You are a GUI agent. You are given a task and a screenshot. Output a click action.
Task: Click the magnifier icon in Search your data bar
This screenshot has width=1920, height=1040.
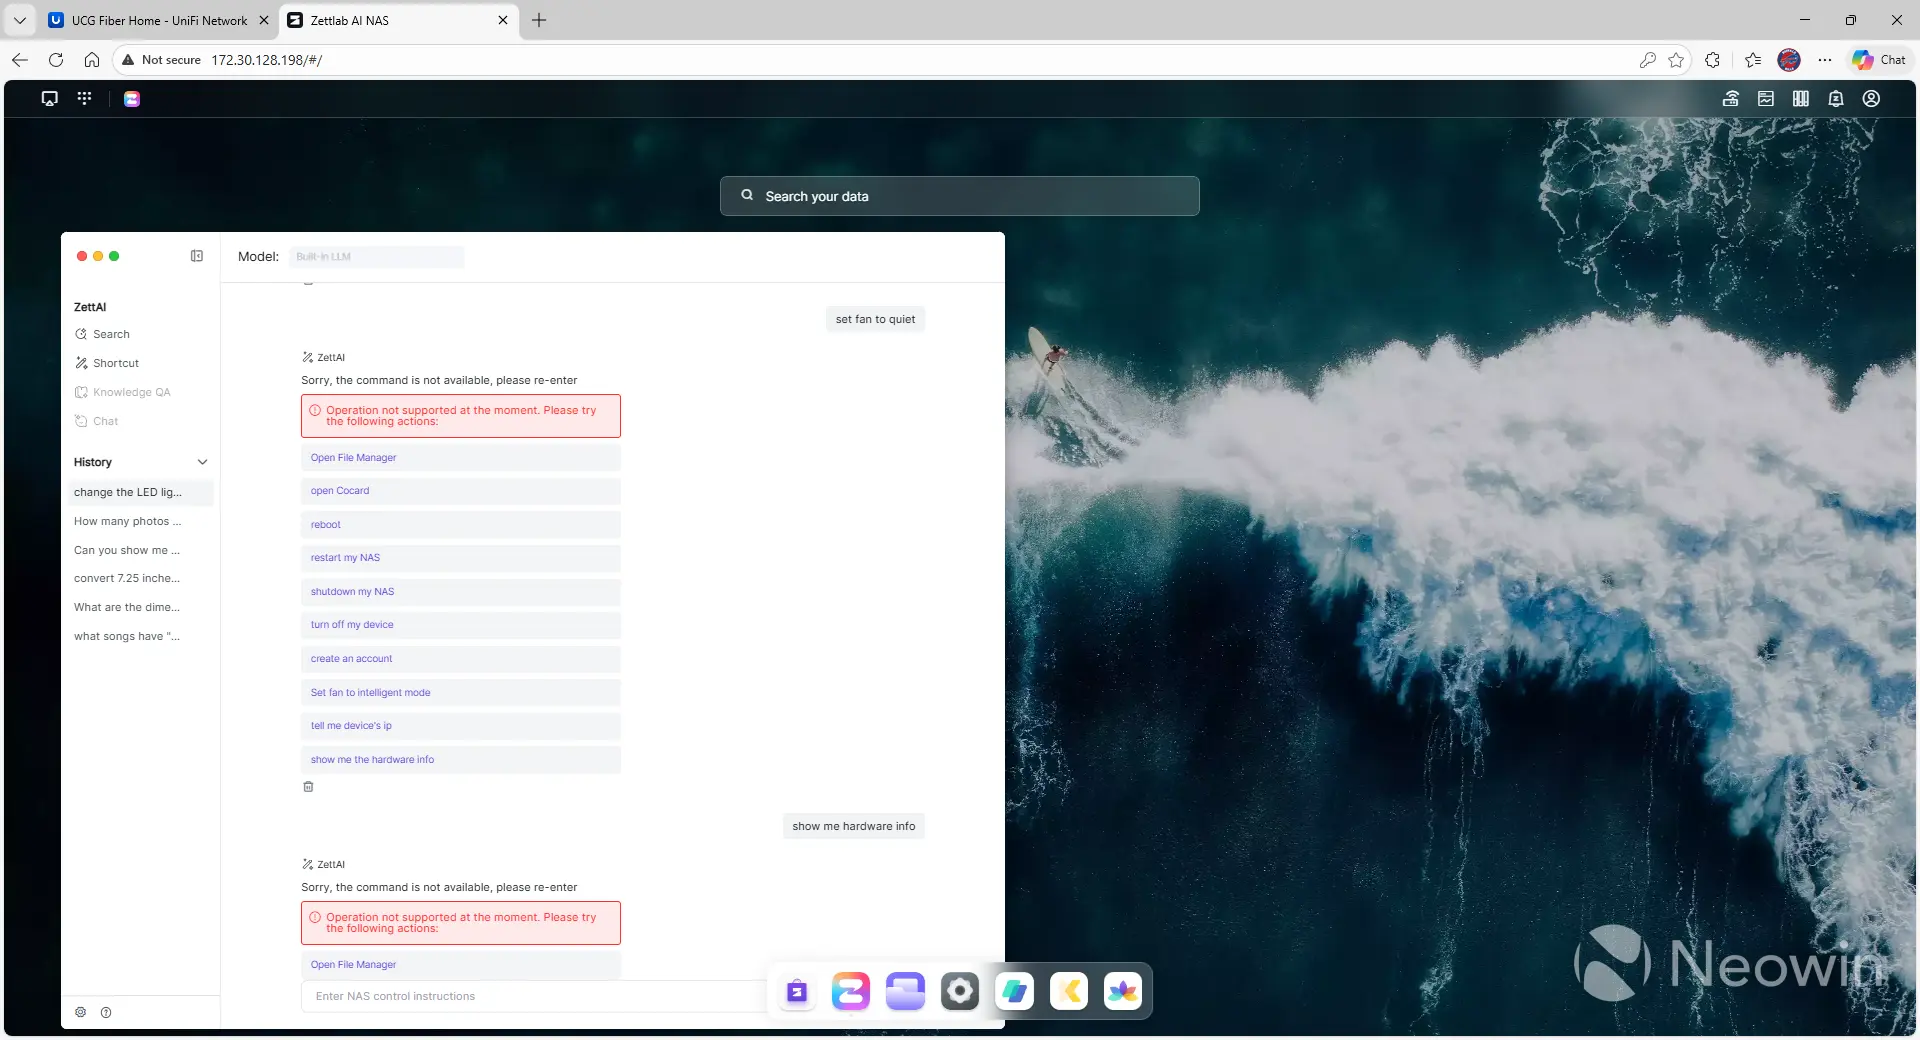(x=747, y=196)
